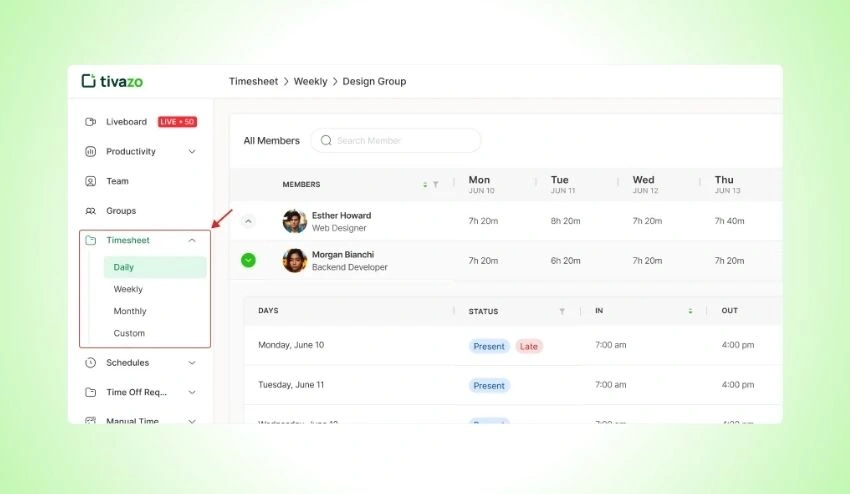Click Timesheet in the breadcrumb
The height and width of the screenshot is (494, 850).
pos(253,81)
